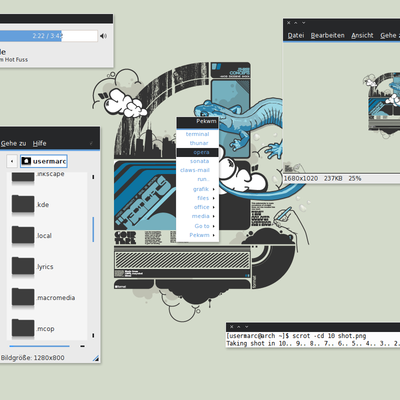Open the Ansicht menu in image viewer
This screenshot has width=400, height=400.
pyautogui.click(x=362, y=35)
